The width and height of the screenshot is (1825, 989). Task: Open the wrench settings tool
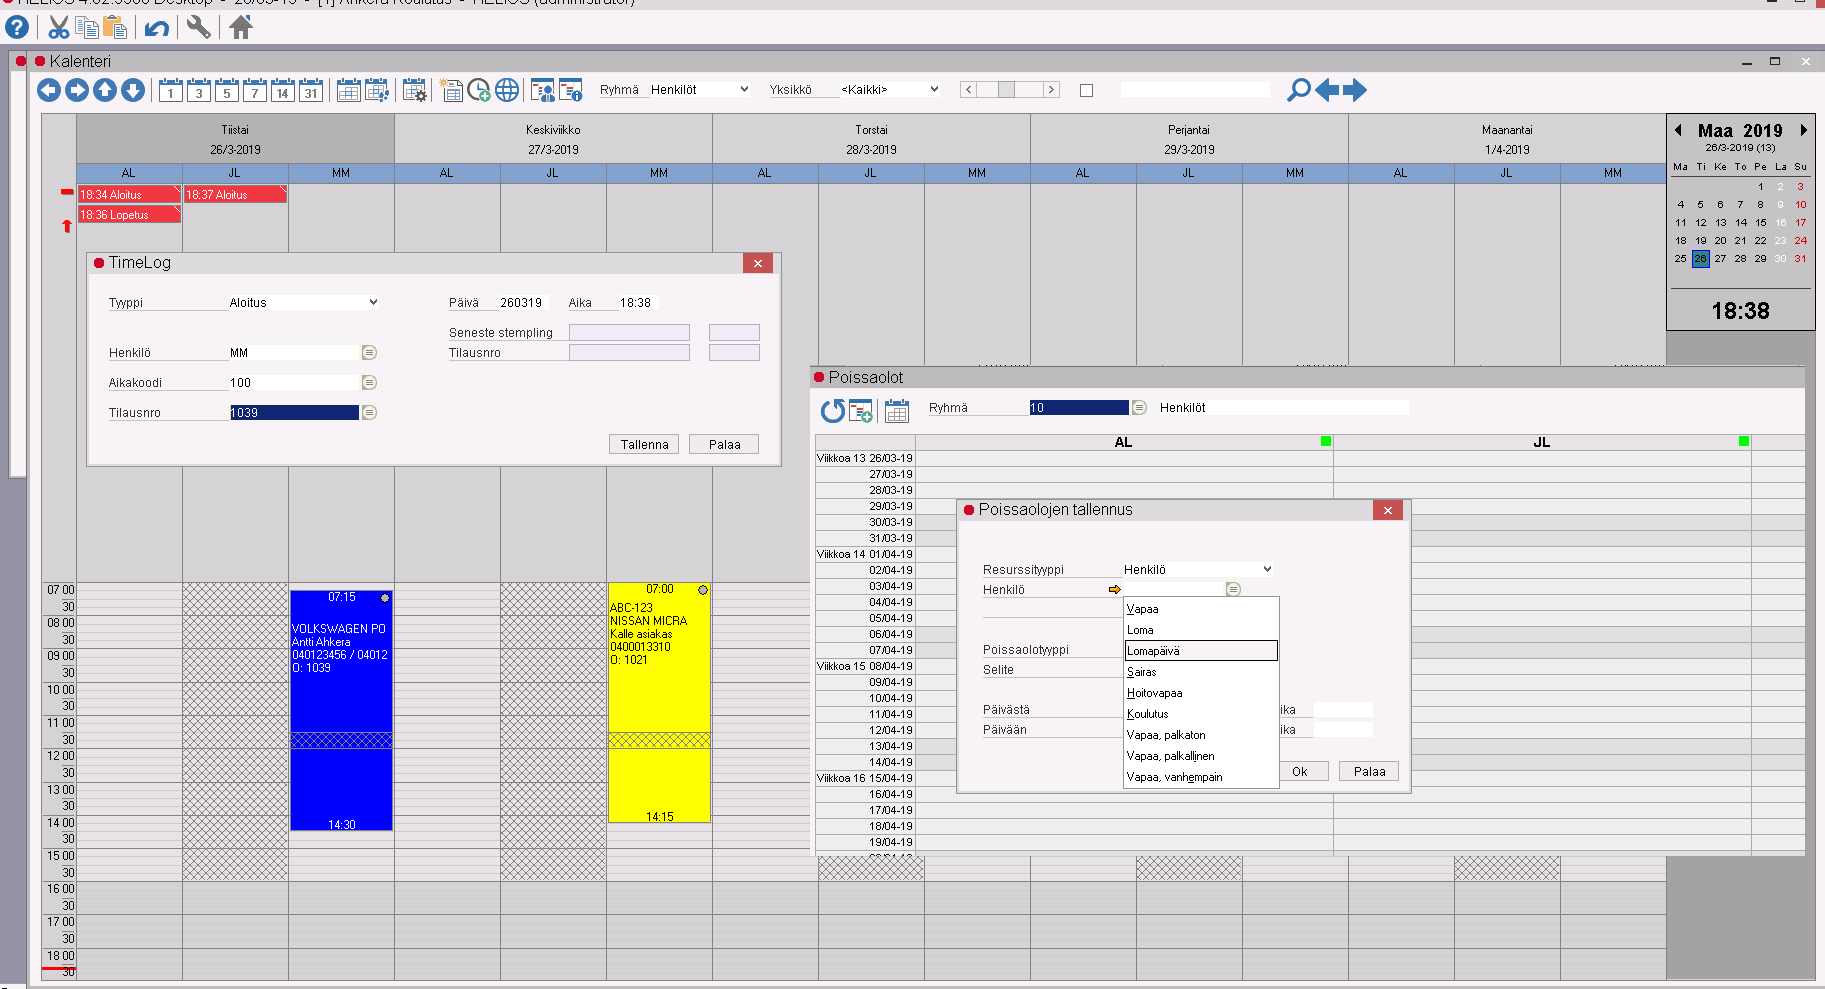click(199, 27)
